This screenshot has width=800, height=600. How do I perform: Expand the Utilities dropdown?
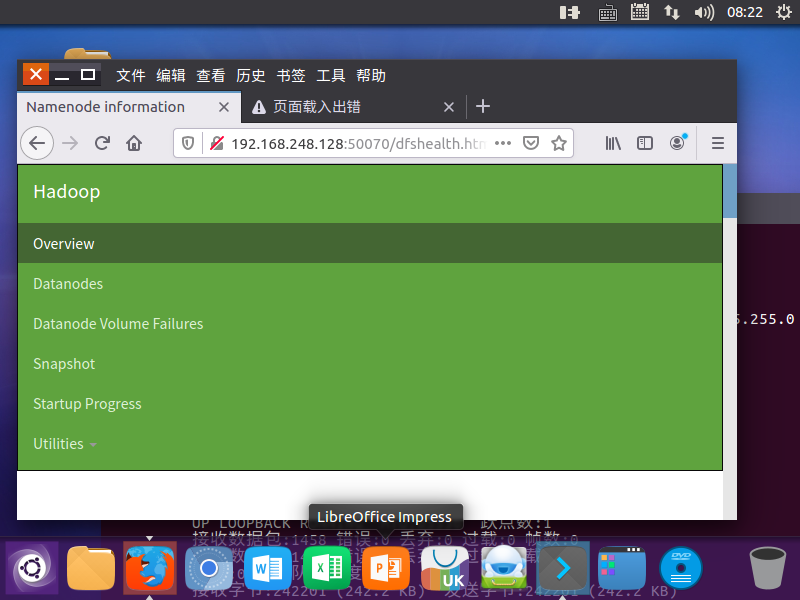coord(65,444)
